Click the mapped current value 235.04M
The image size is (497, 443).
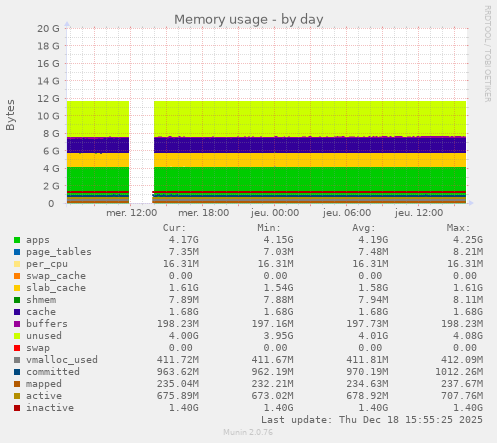point(178,384)
